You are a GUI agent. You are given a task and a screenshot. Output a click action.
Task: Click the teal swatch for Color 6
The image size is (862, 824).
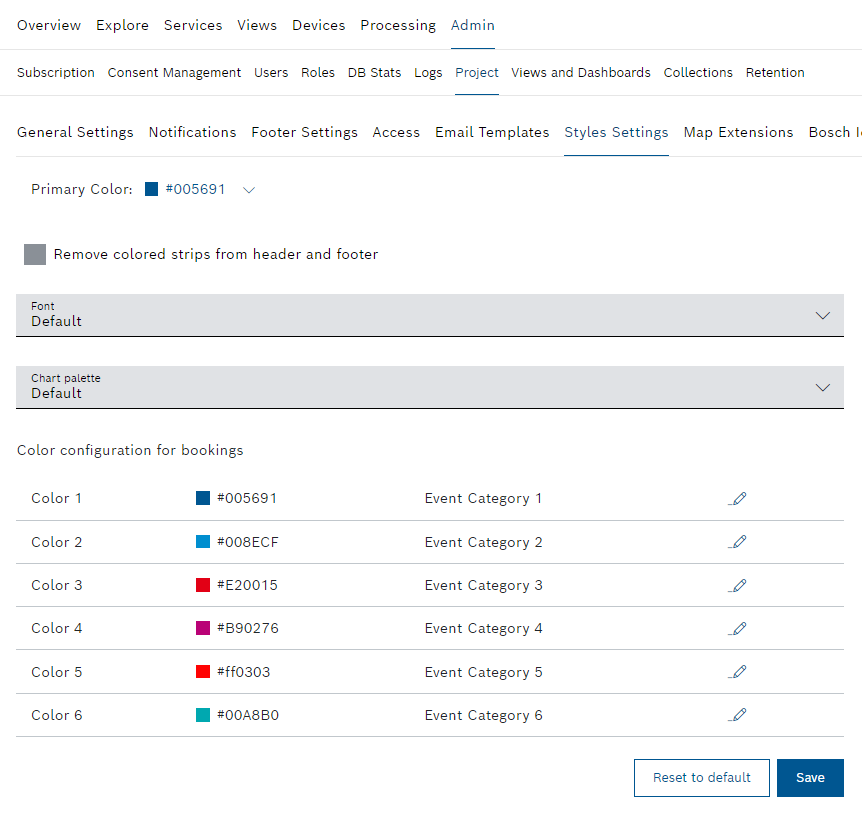click(203, 715)
